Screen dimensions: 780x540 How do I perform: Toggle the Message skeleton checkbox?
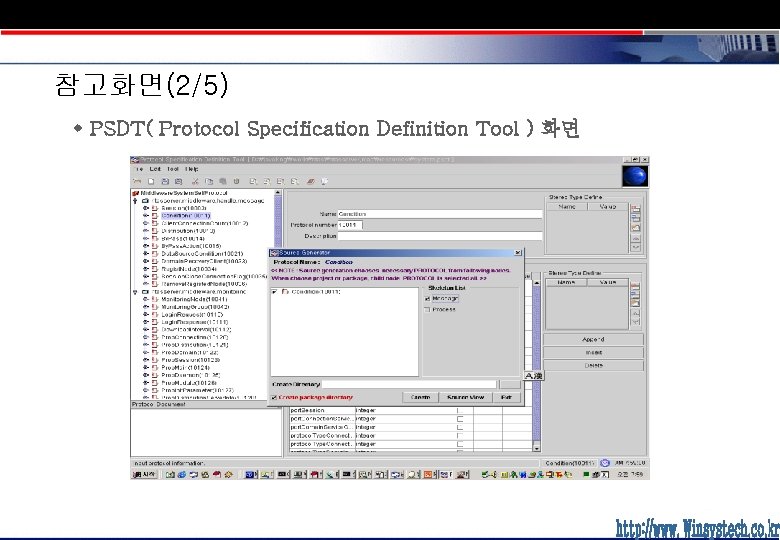[427, 299]
